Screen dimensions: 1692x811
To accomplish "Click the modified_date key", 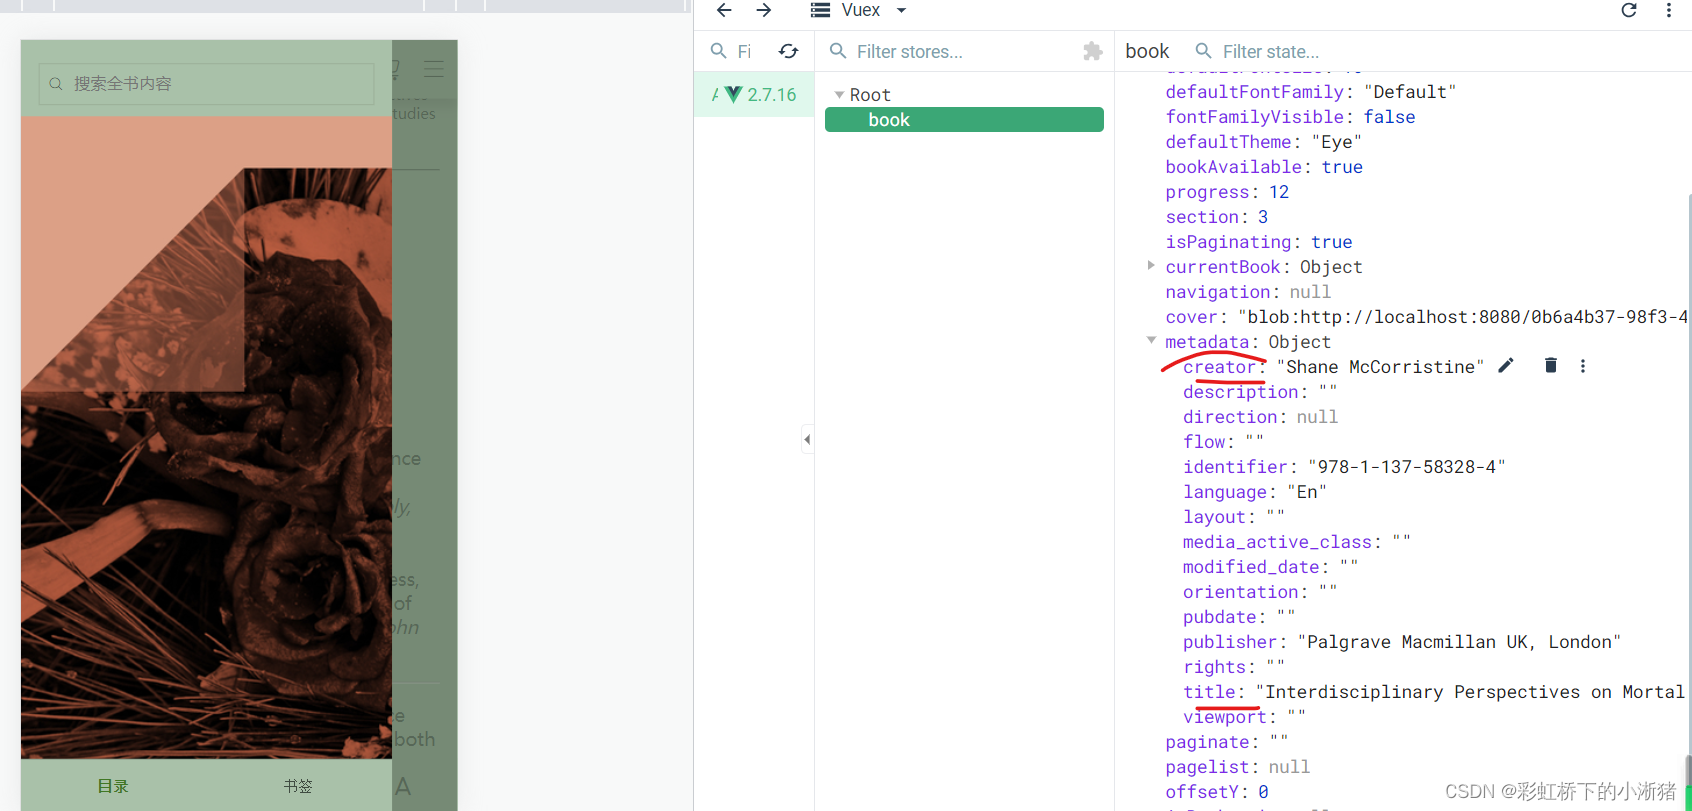I will pyautogui.click(x=1251, y=567).
